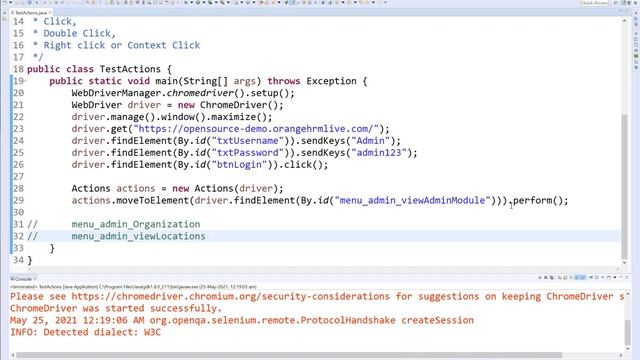Place cursor on "txtUsername" string in line 24
640x360 pixels.
[248, 141]
